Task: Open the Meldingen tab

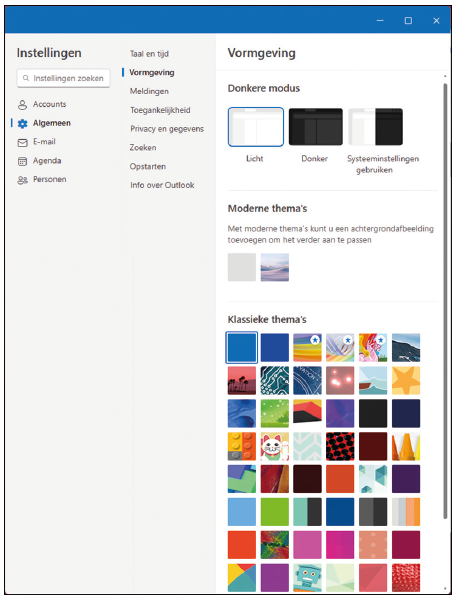Action: click(149, 91)
